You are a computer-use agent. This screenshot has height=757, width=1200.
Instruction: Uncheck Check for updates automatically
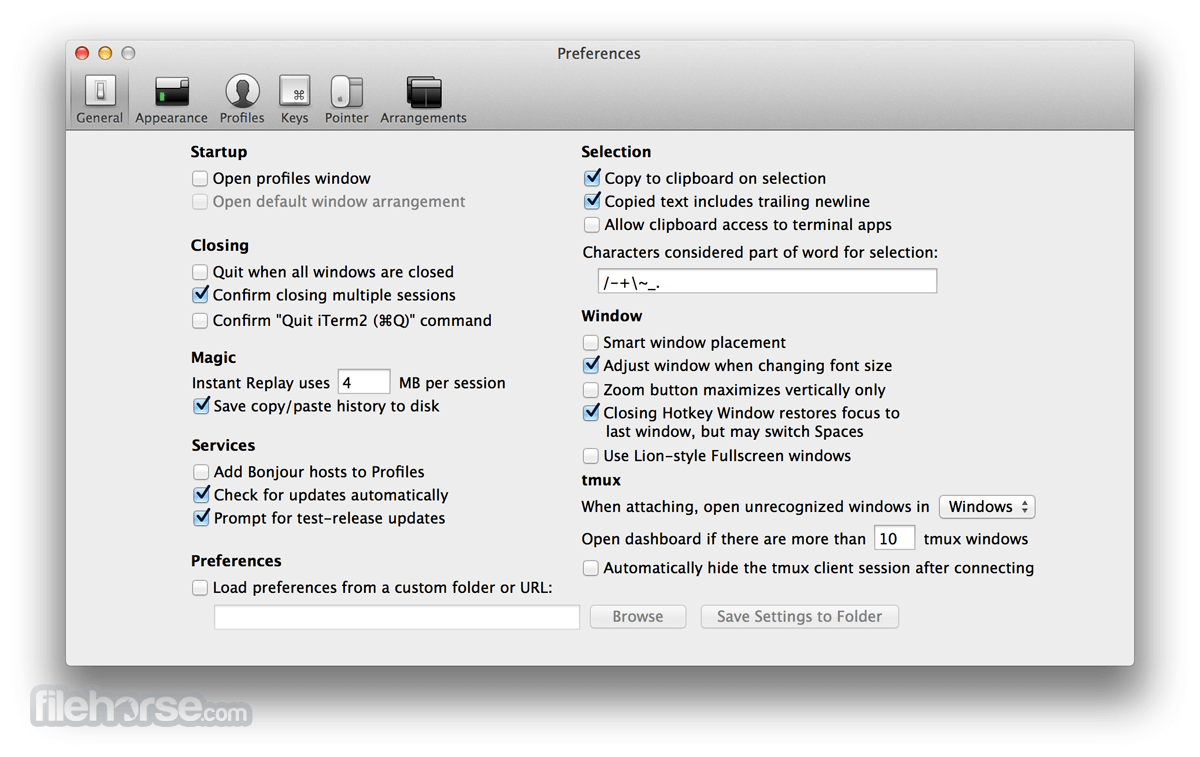(x=201, y=495)
